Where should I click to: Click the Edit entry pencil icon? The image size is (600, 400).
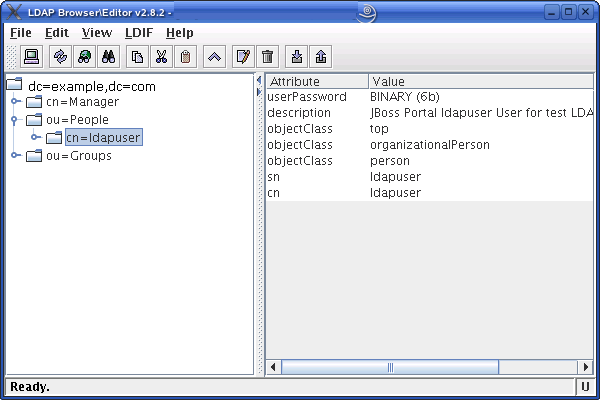(x=243, y=57)
